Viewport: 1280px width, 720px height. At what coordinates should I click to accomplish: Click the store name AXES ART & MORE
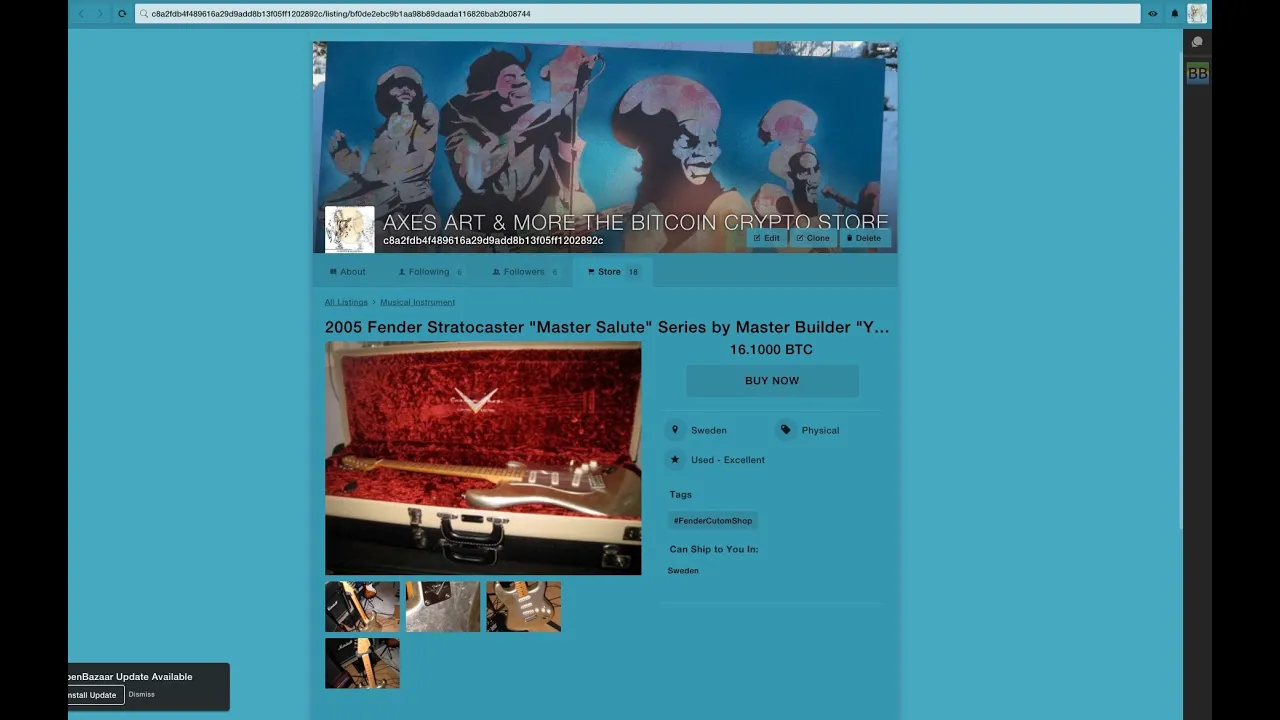click(x=635, y=222)
